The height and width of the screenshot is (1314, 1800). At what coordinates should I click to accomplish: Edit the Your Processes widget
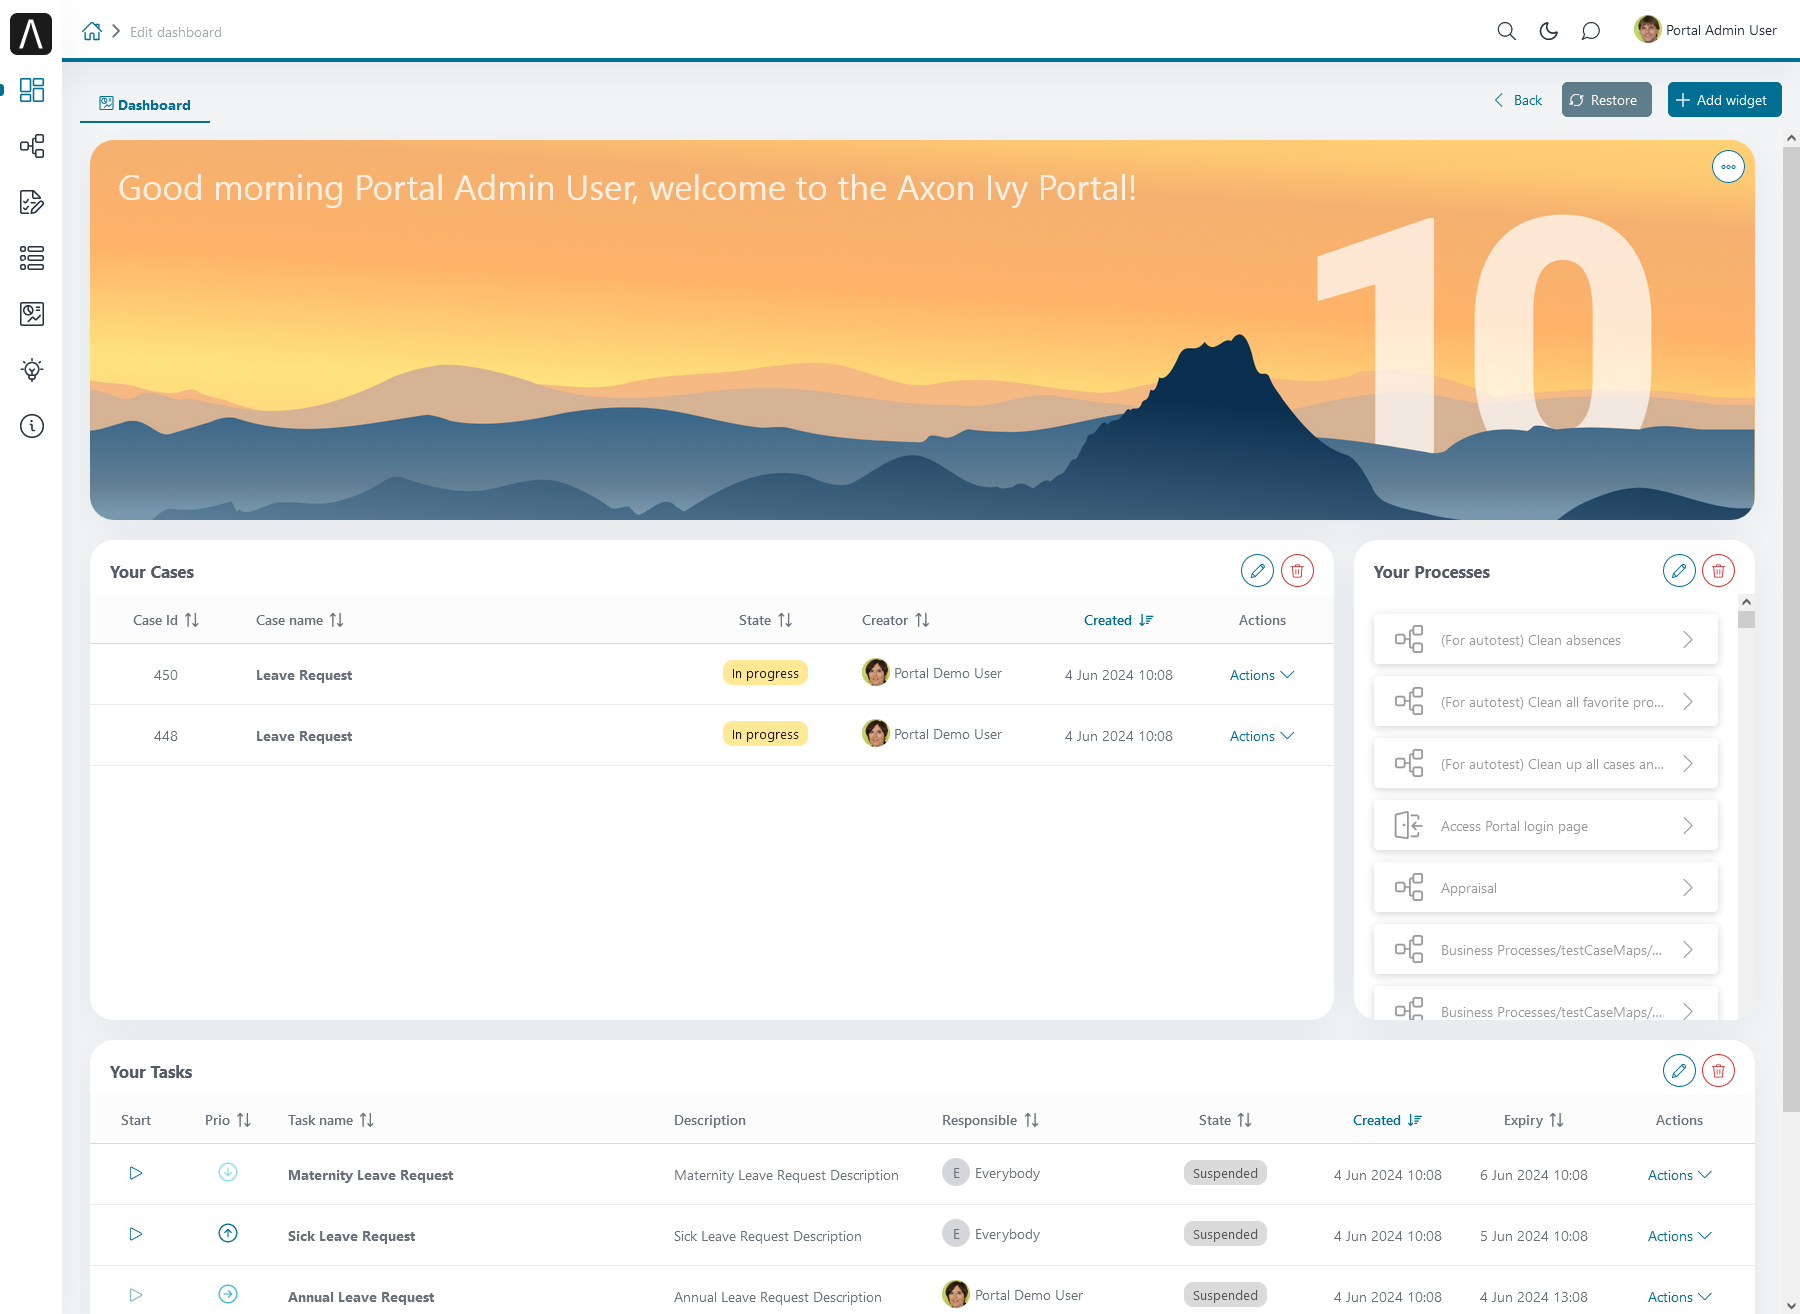(x=1679, y=571)
